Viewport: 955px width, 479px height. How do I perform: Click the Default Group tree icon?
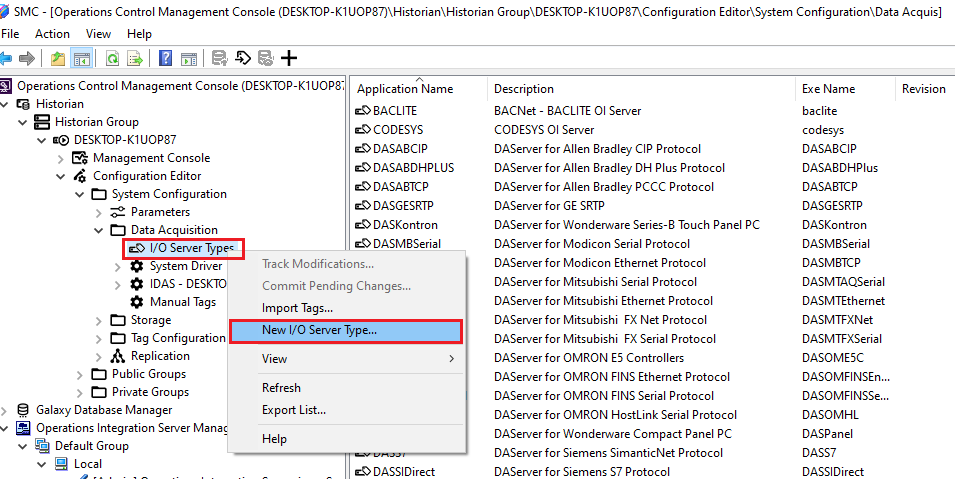point(42,446)
